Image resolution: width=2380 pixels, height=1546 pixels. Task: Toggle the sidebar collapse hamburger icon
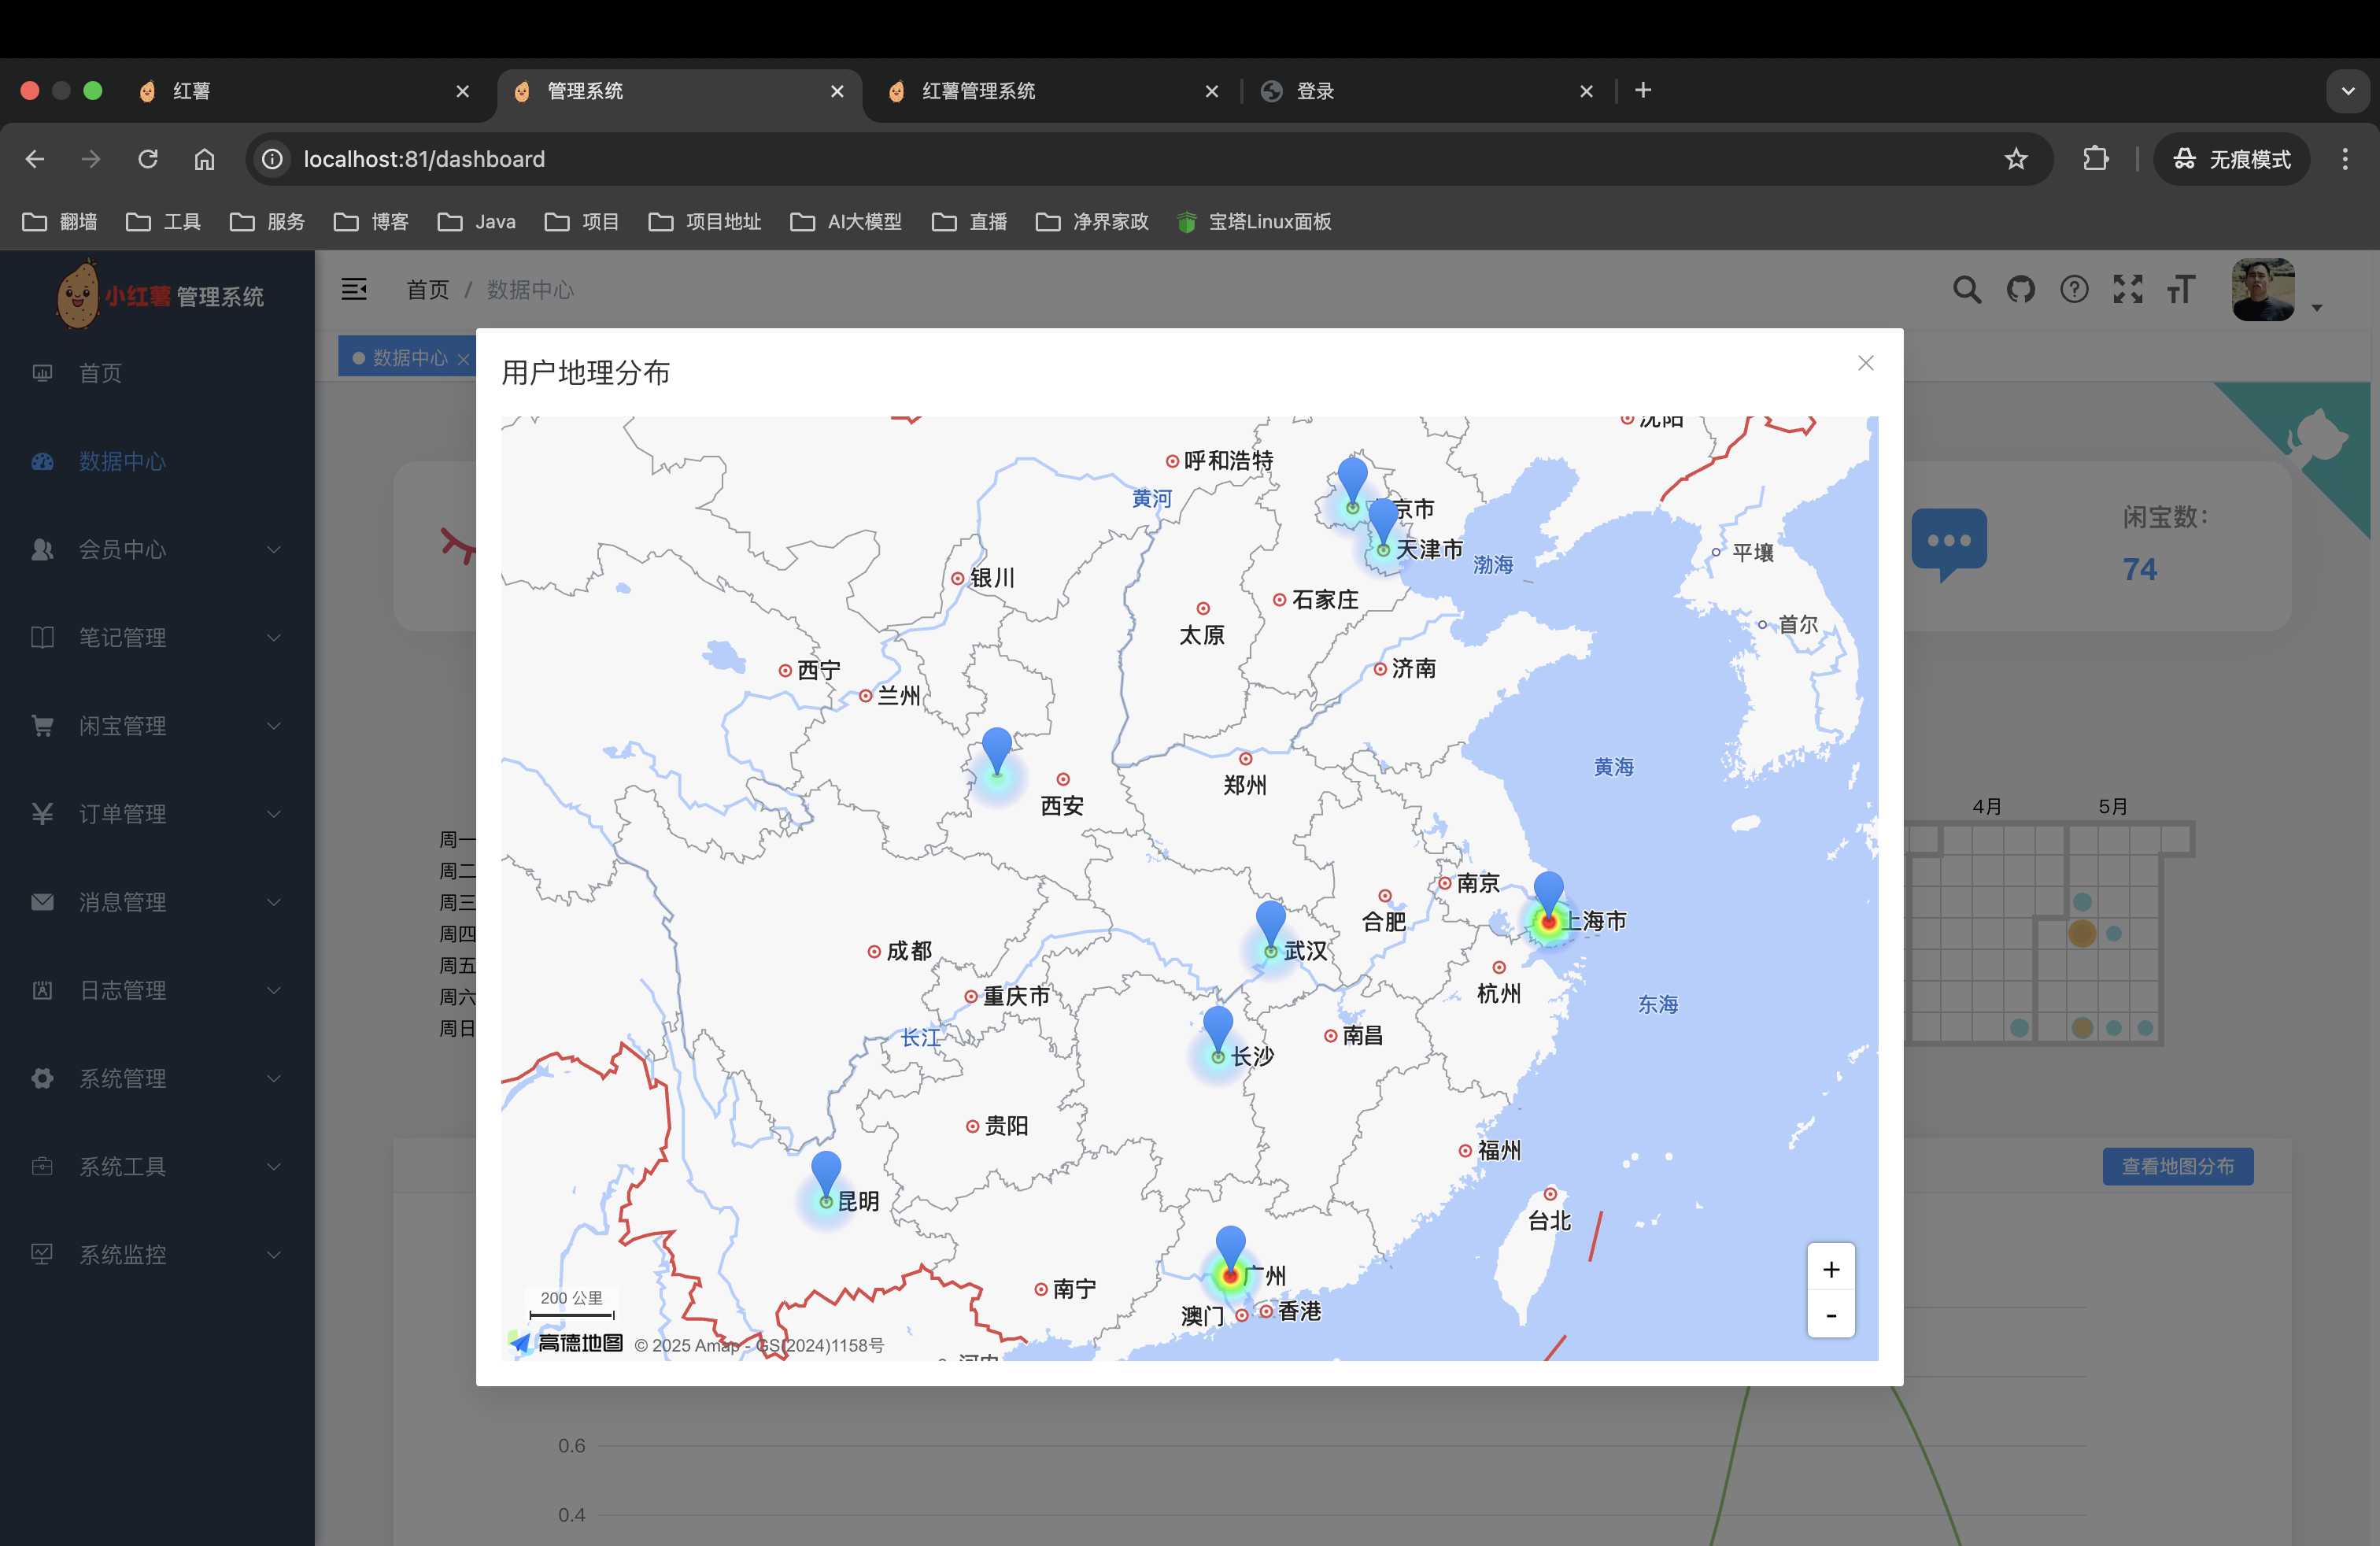click(x=354, y=289)
